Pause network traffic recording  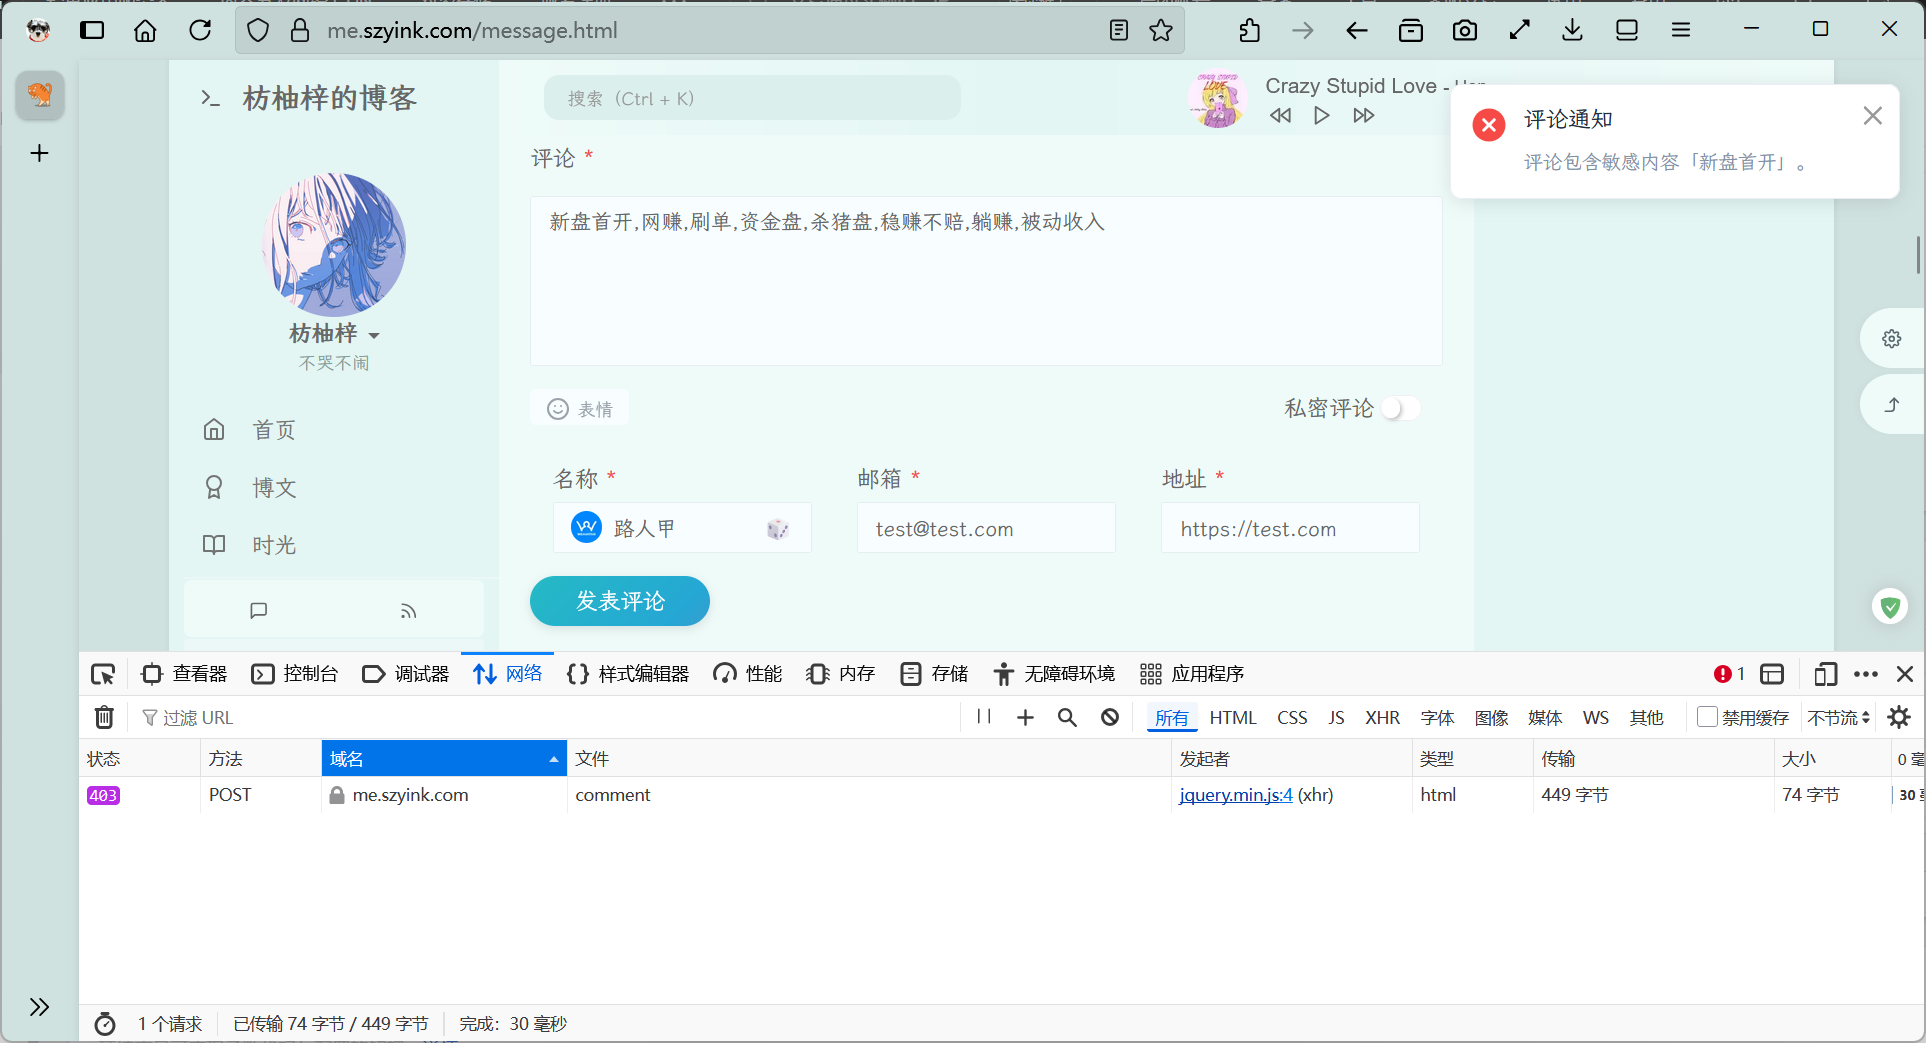point(982,717)
